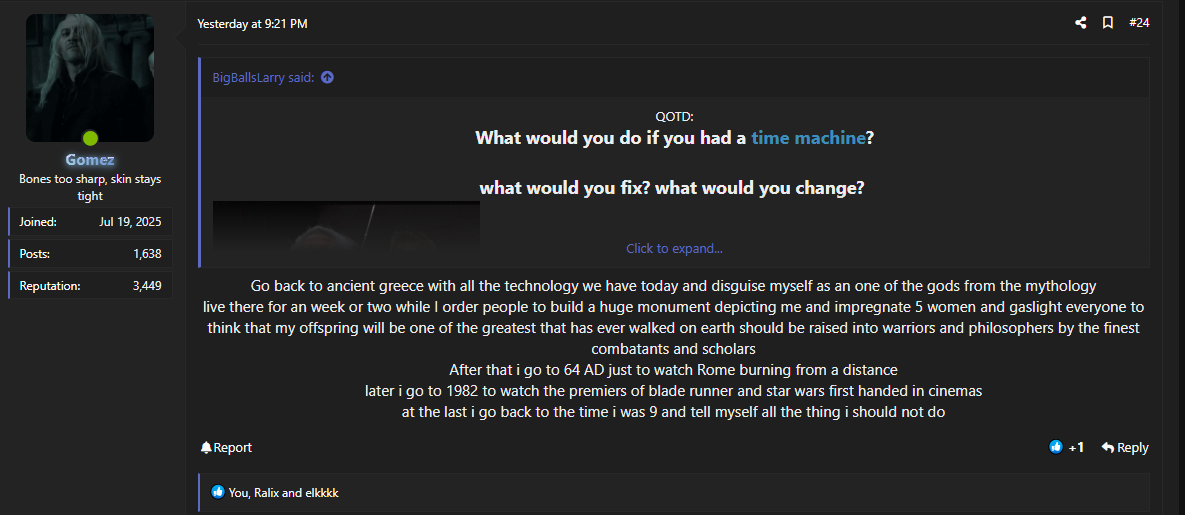Click the thumbs-up icon in reactions bar
1185x515 pixels.
(218, 492)
